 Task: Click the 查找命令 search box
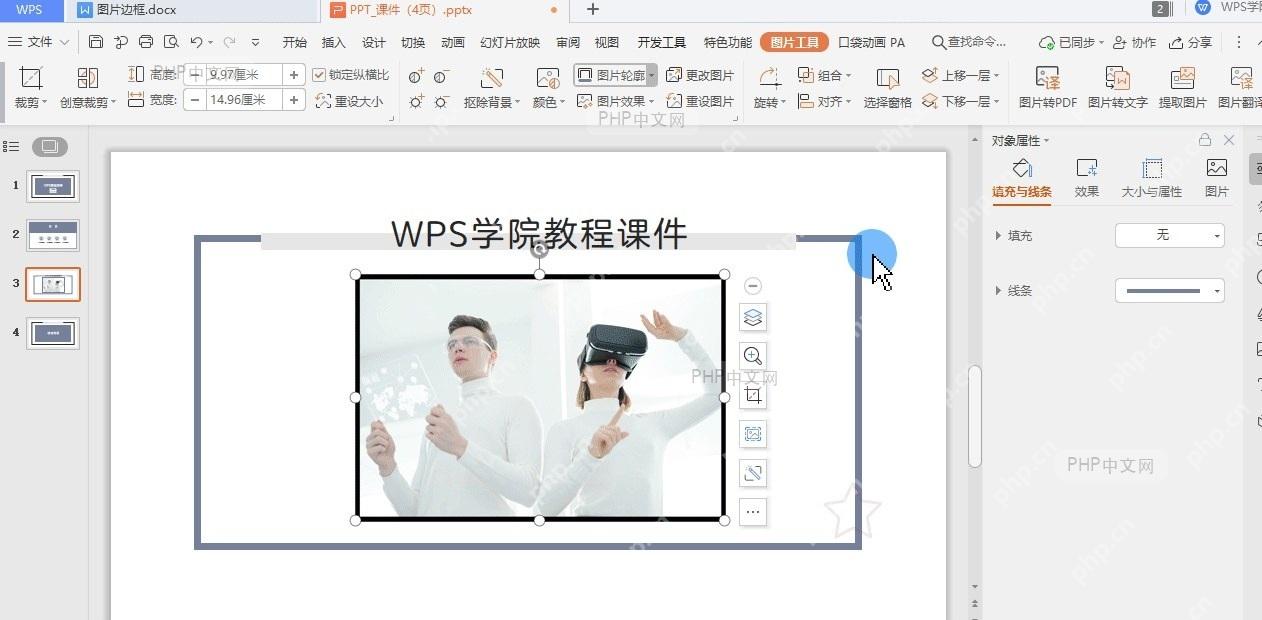point(969,42)
